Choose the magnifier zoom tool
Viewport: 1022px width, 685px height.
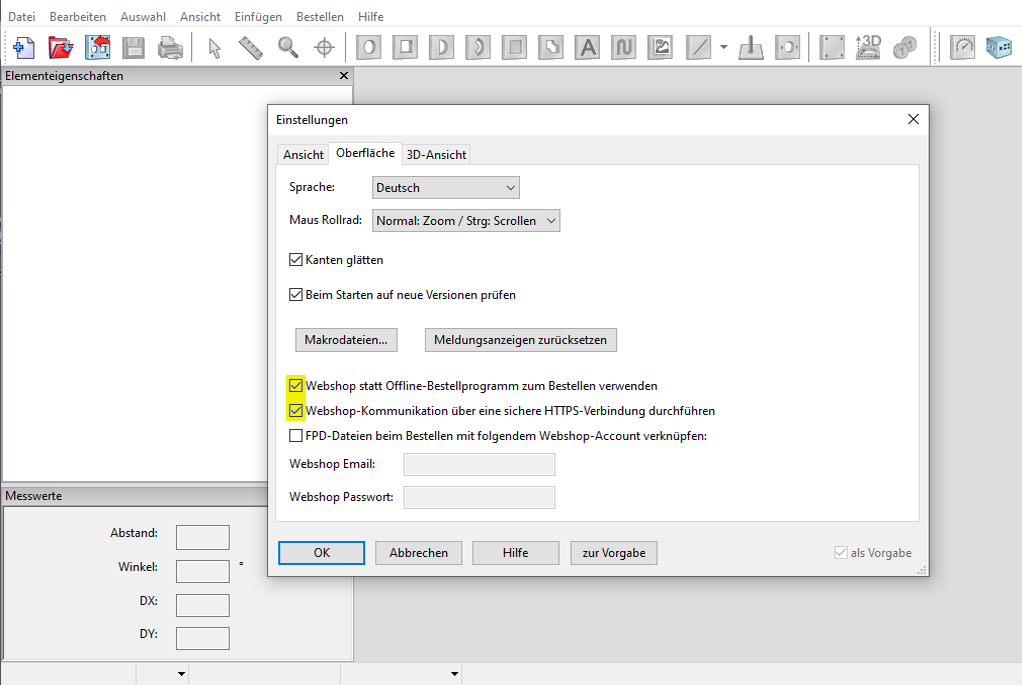pos(288,47)
